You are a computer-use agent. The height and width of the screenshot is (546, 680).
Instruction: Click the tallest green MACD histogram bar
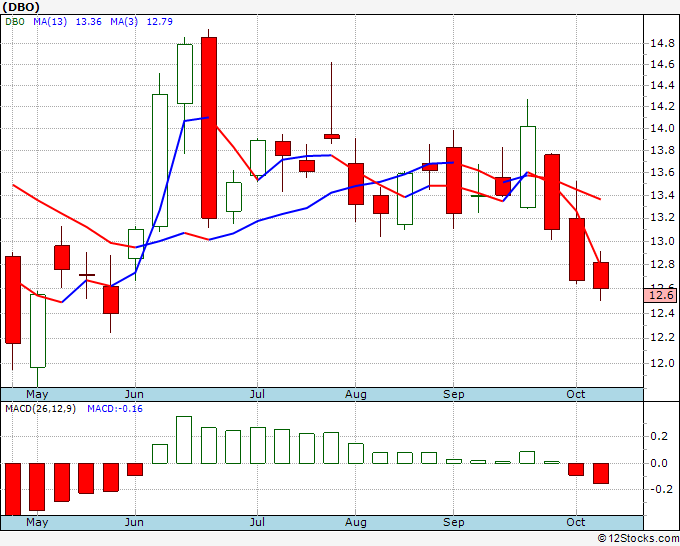[184, 440]
